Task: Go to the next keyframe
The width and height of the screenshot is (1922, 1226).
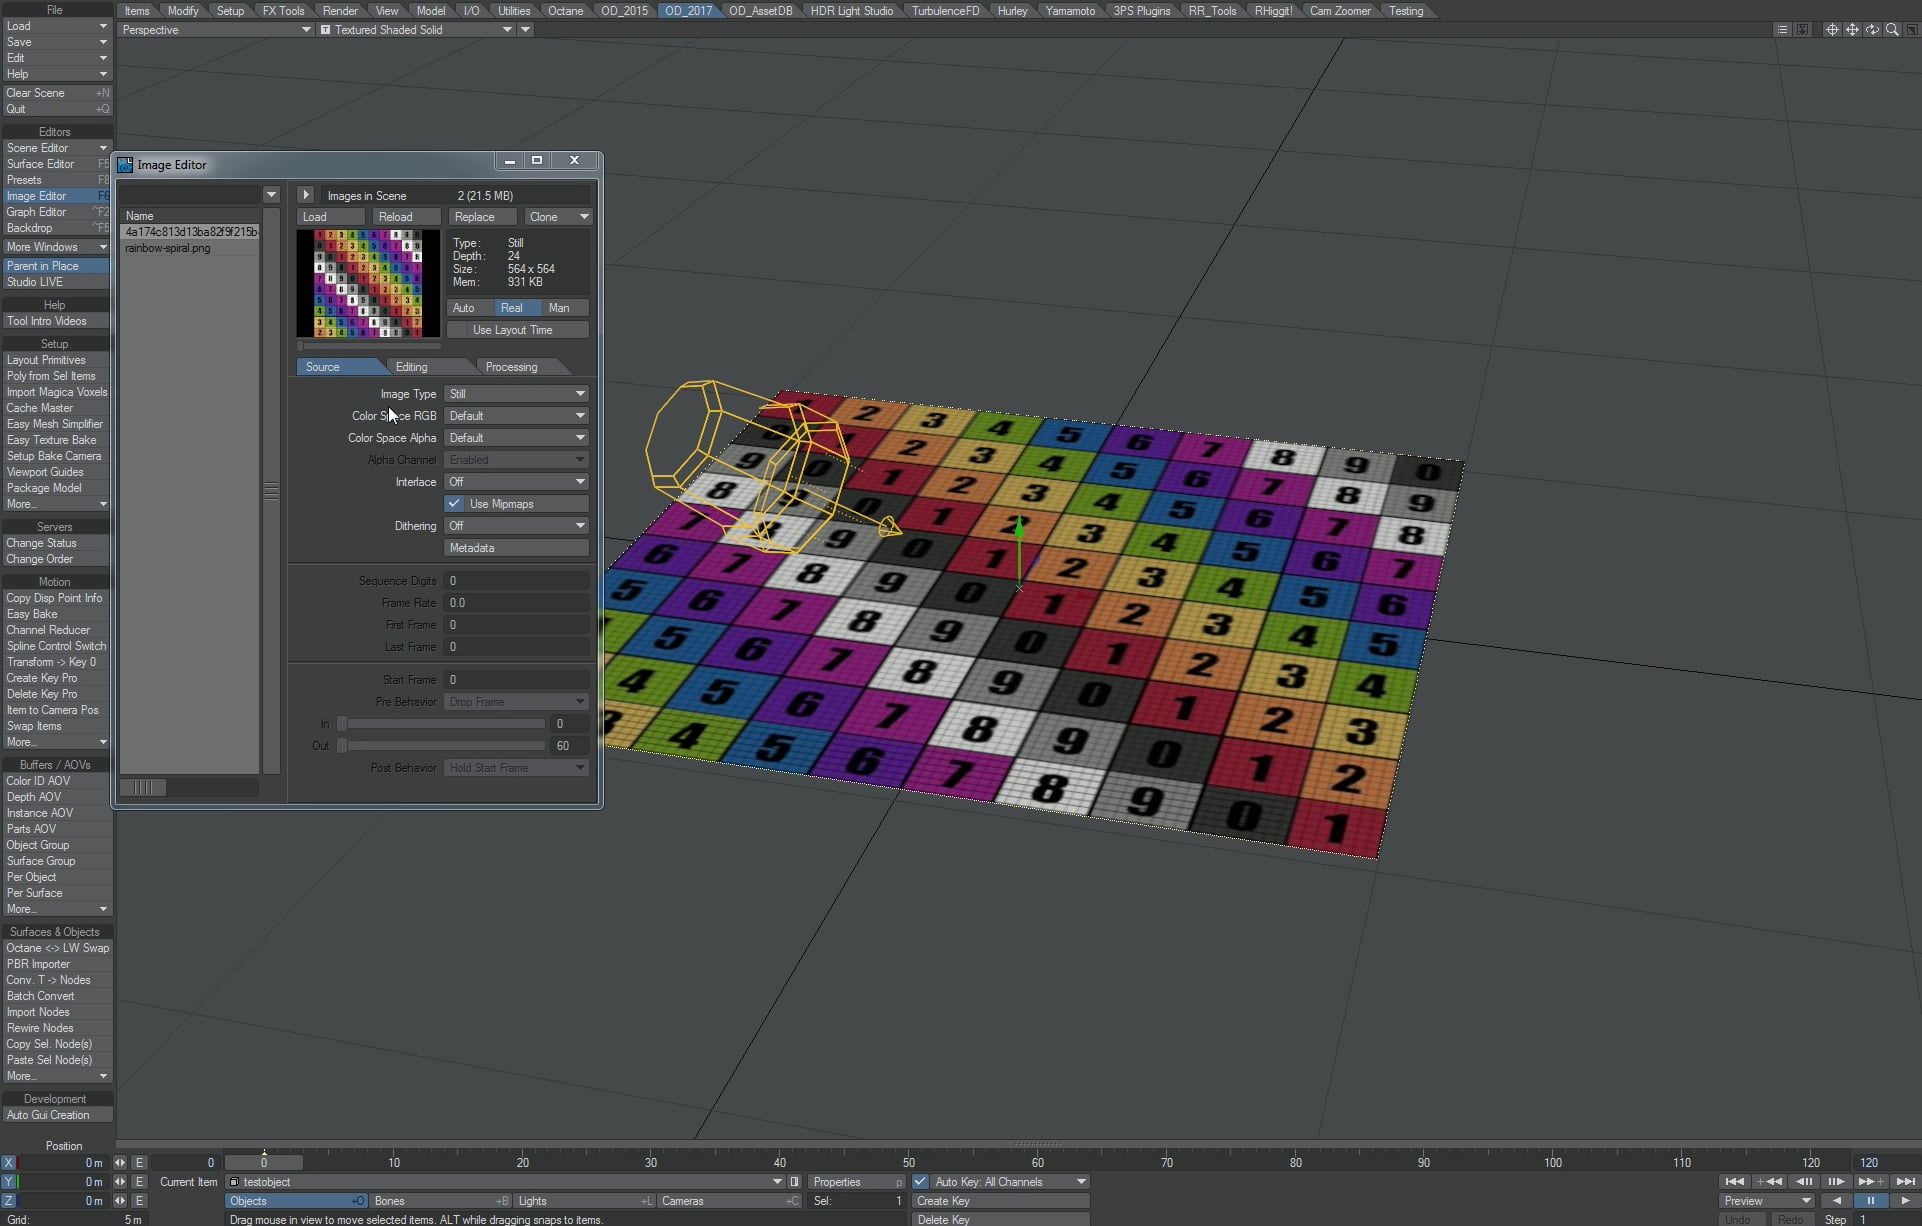Action: (x=1870, y=1182)
